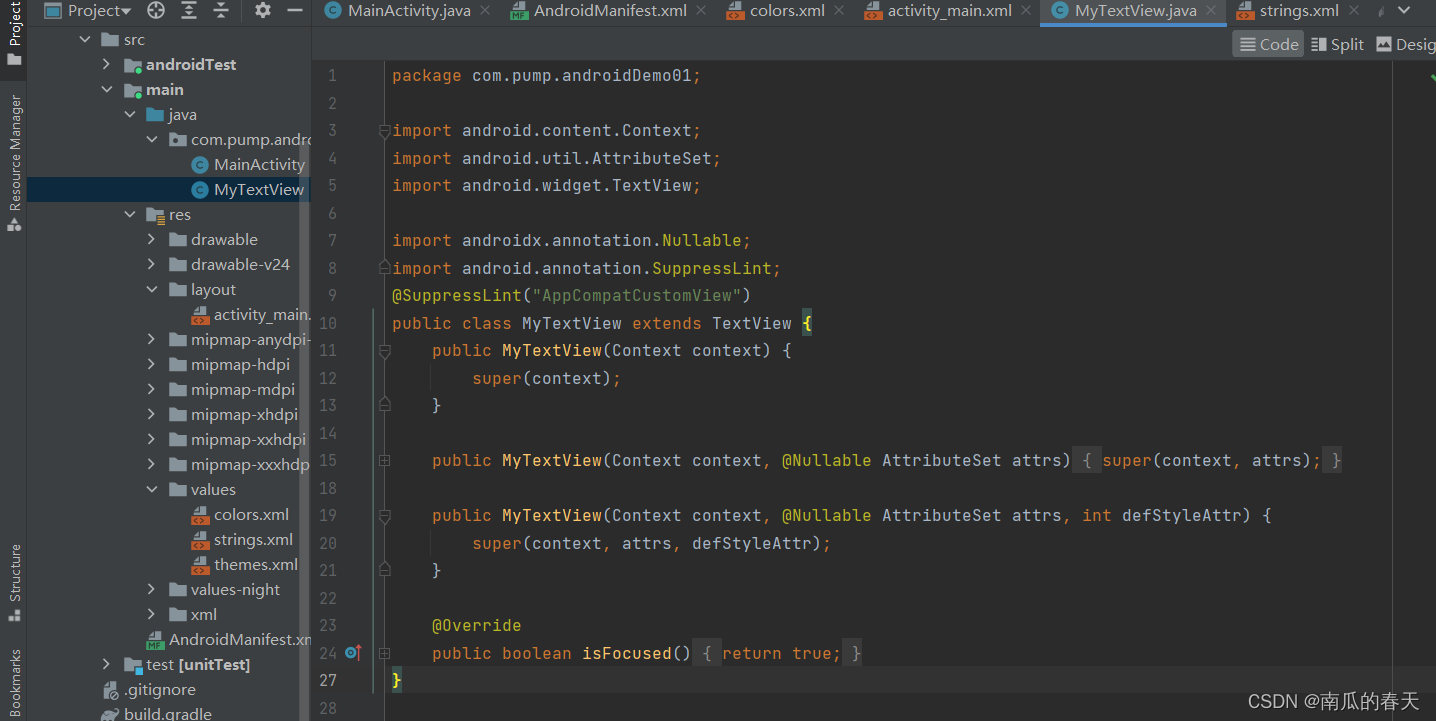Switch to the colors.xml tab

789,11
